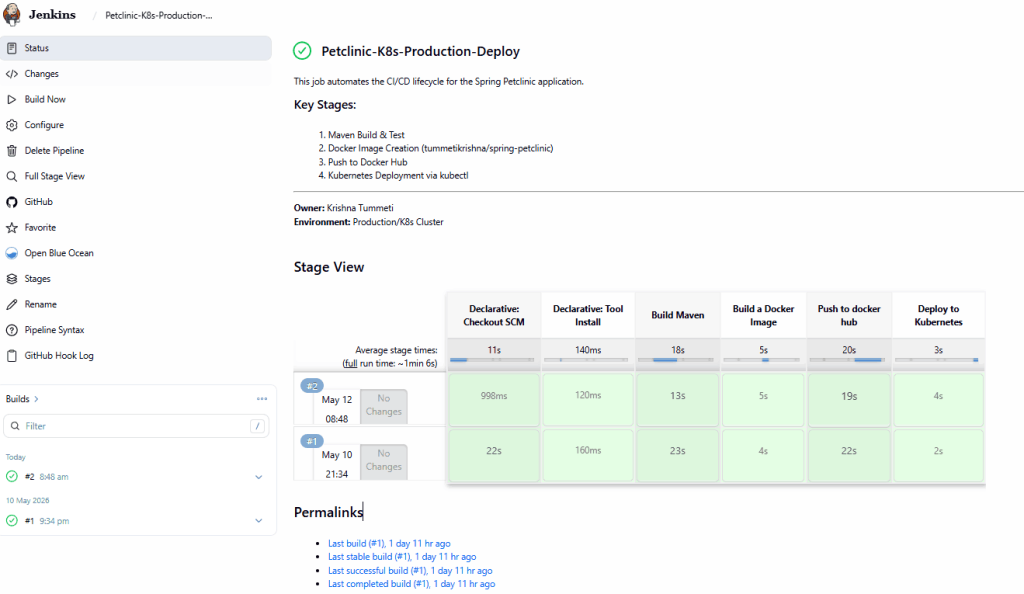
Task: Open the Last stable build (#1) permalink
Action: pos(402,557)
